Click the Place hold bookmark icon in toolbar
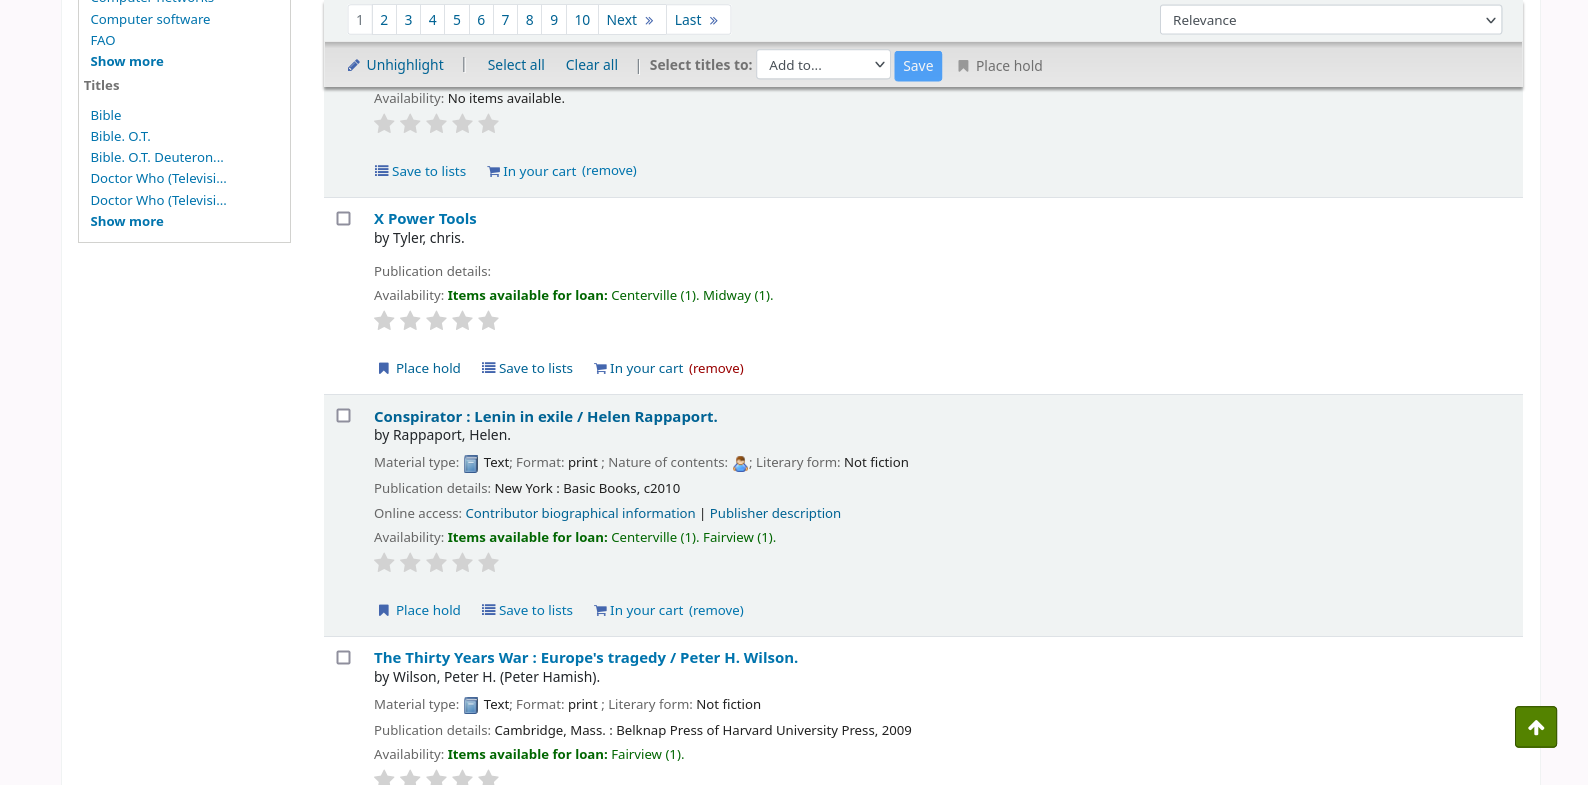 tap(963, 66)
